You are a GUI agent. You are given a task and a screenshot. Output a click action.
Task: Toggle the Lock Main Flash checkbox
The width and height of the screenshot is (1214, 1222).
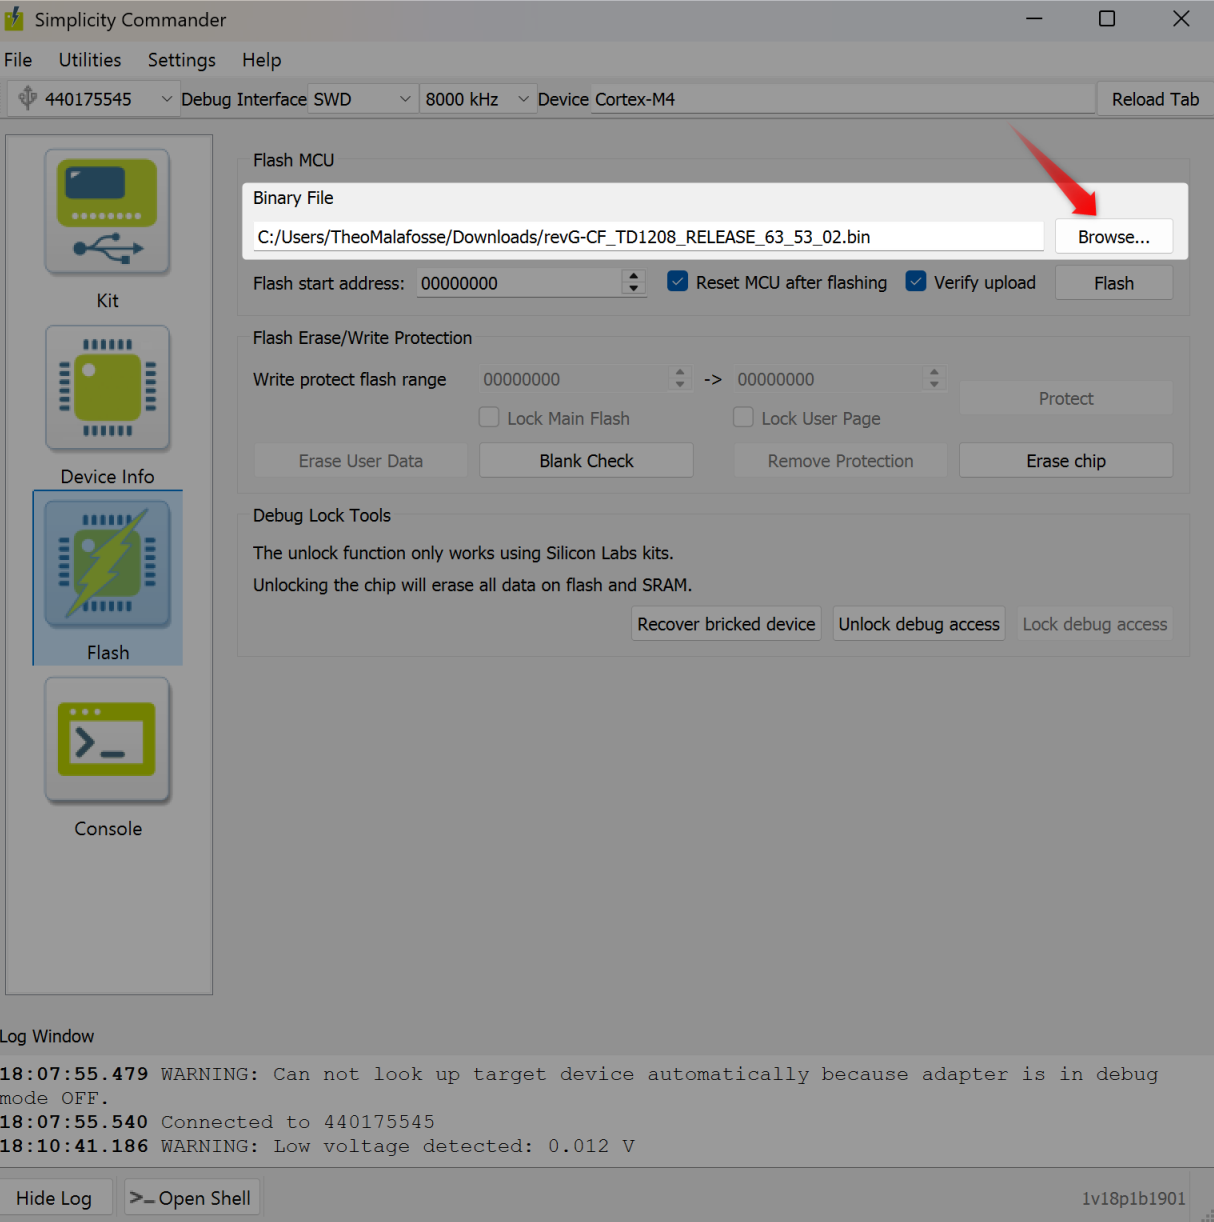489,418
